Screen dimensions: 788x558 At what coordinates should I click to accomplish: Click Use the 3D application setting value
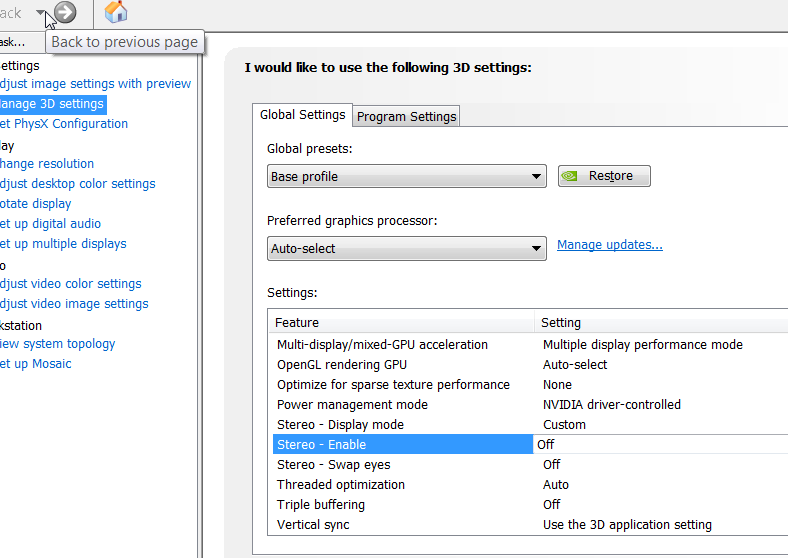click(x=627, y=525)
